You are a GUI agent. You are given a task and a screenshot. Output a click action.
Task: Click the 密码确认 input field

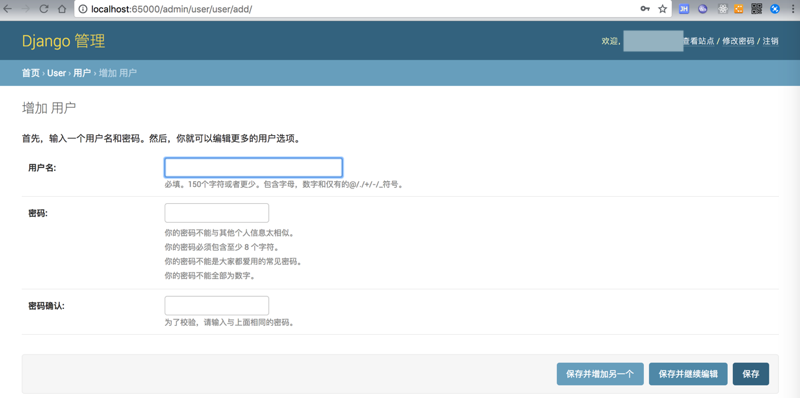(216, 306)
